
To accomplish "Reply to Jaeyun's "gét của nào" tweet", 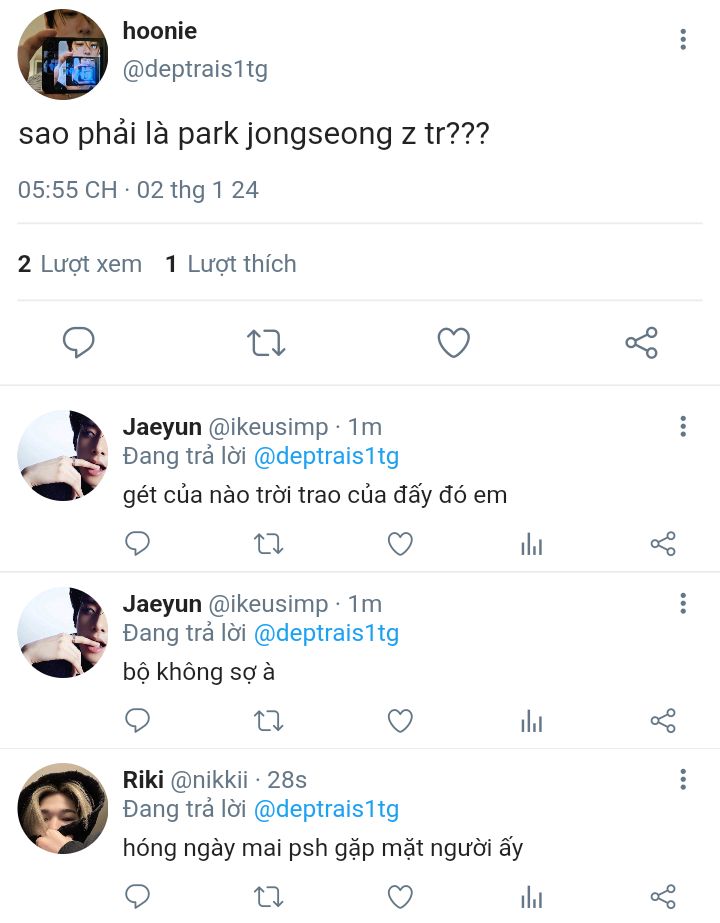I will point(137,544).
